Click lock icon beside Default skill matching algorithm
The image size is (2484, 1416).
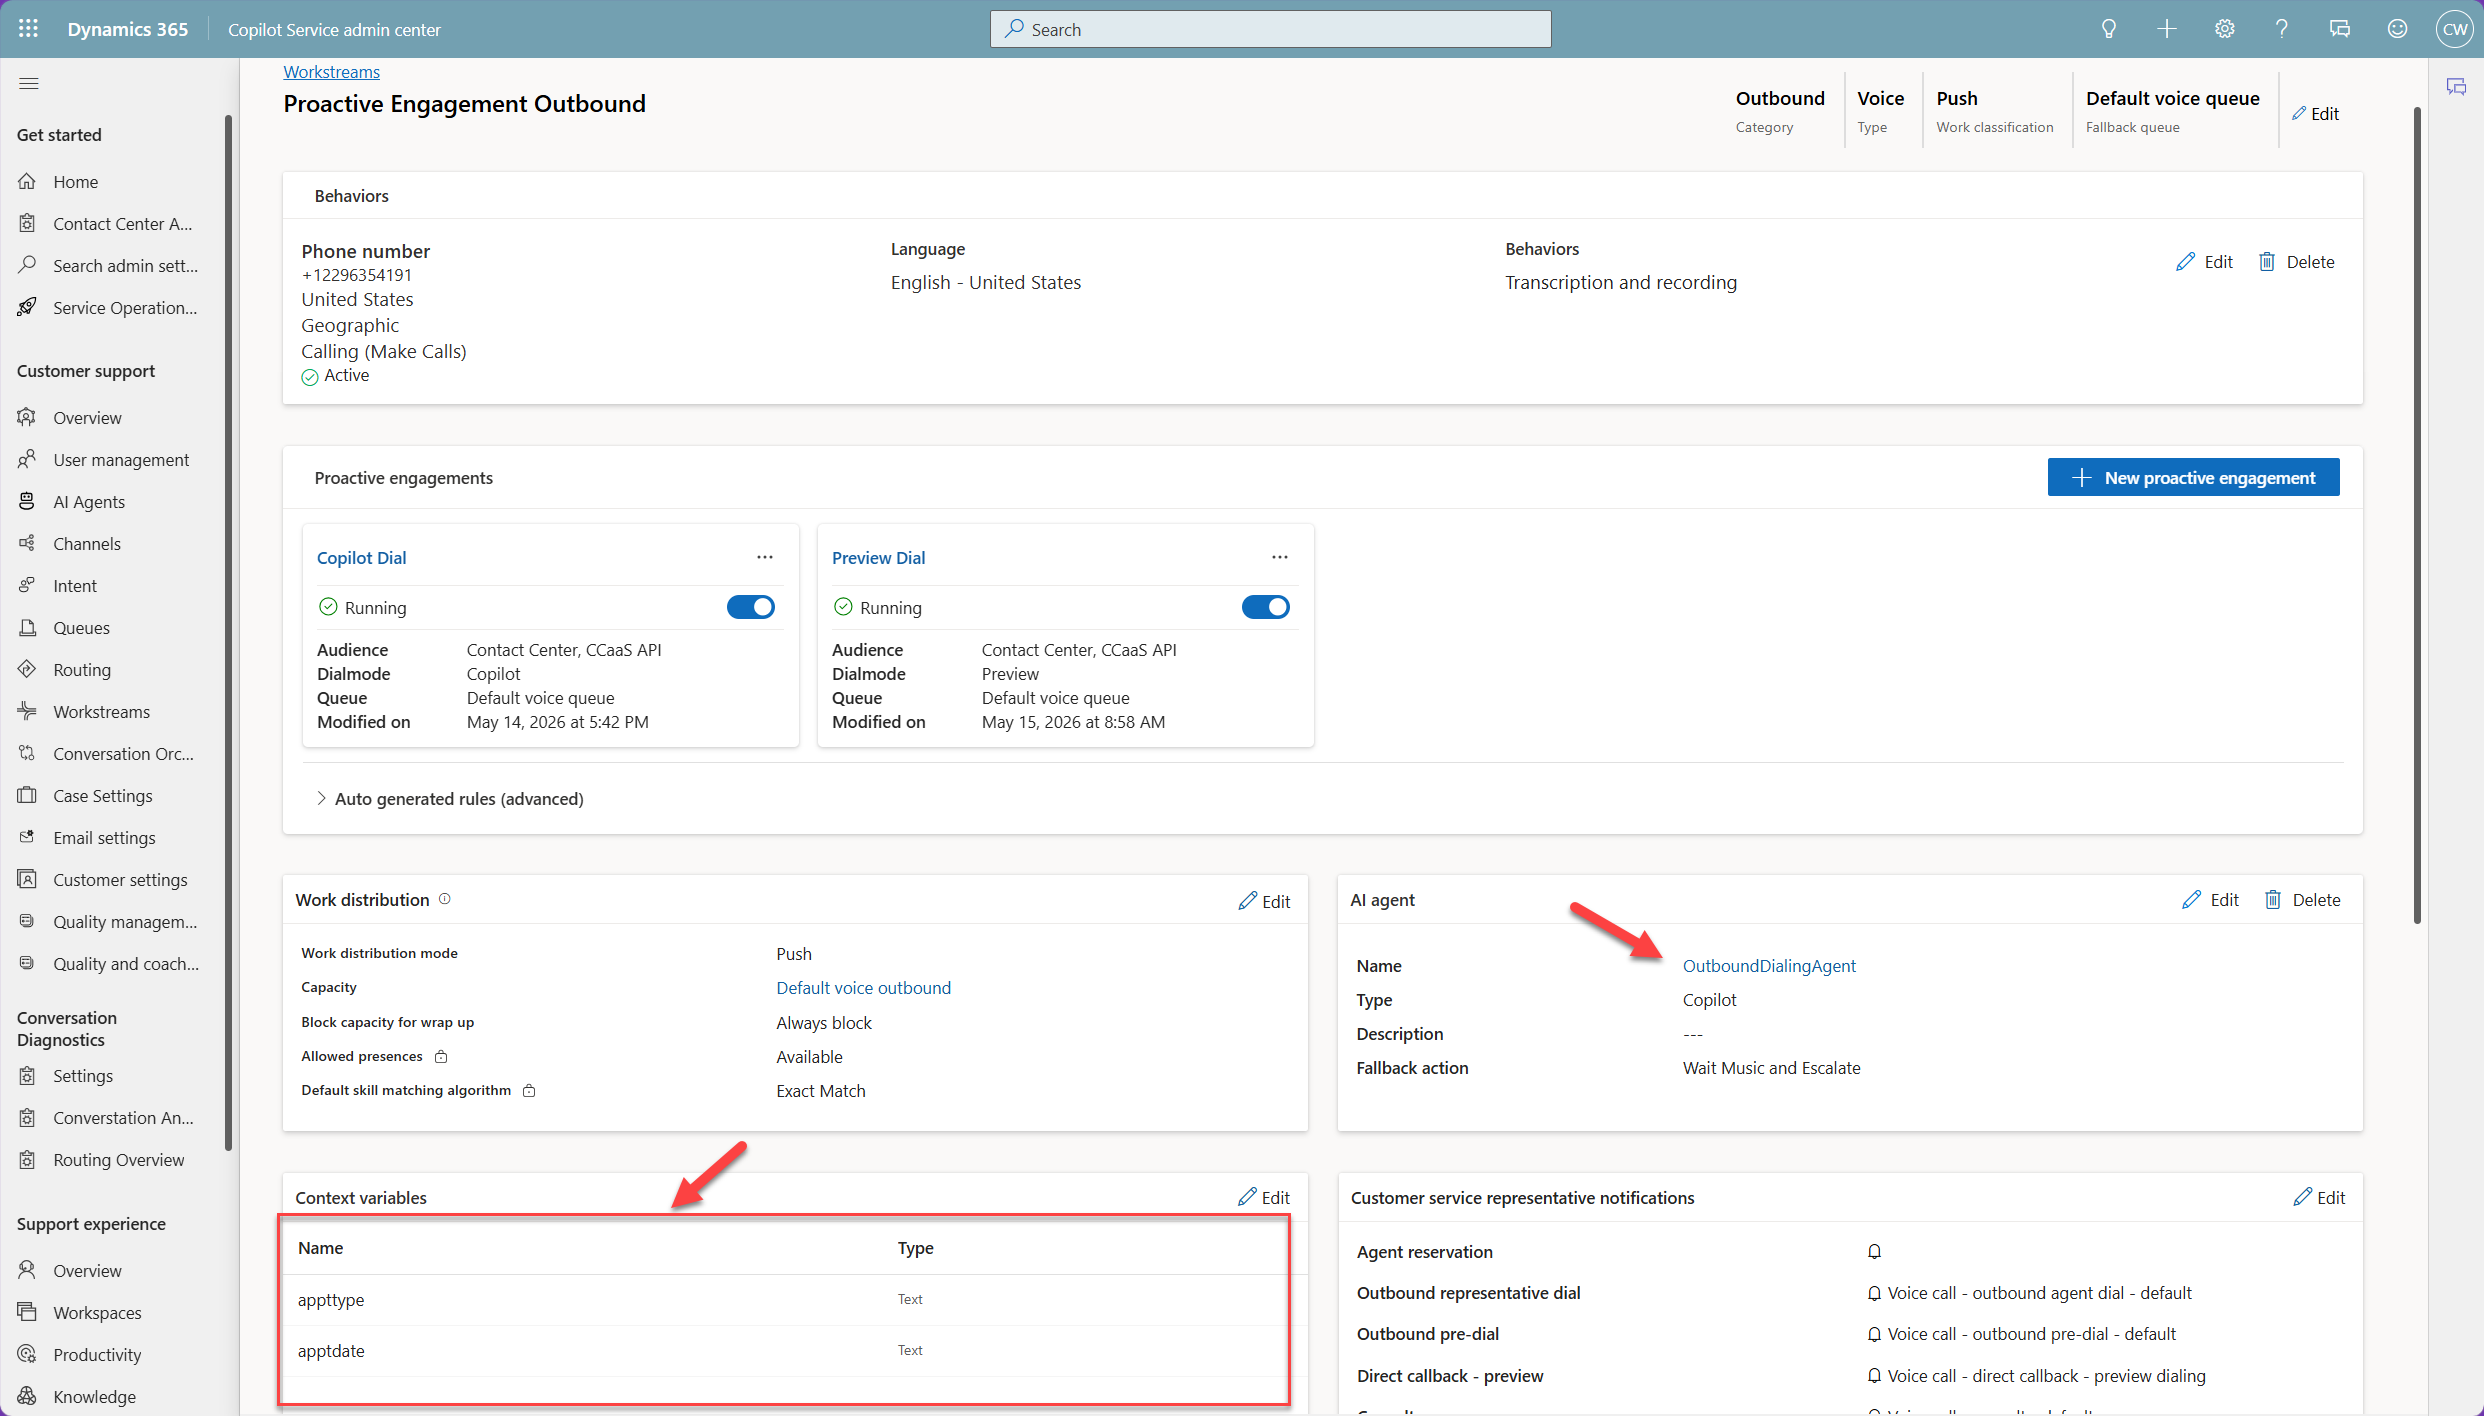click(529, 1091)
